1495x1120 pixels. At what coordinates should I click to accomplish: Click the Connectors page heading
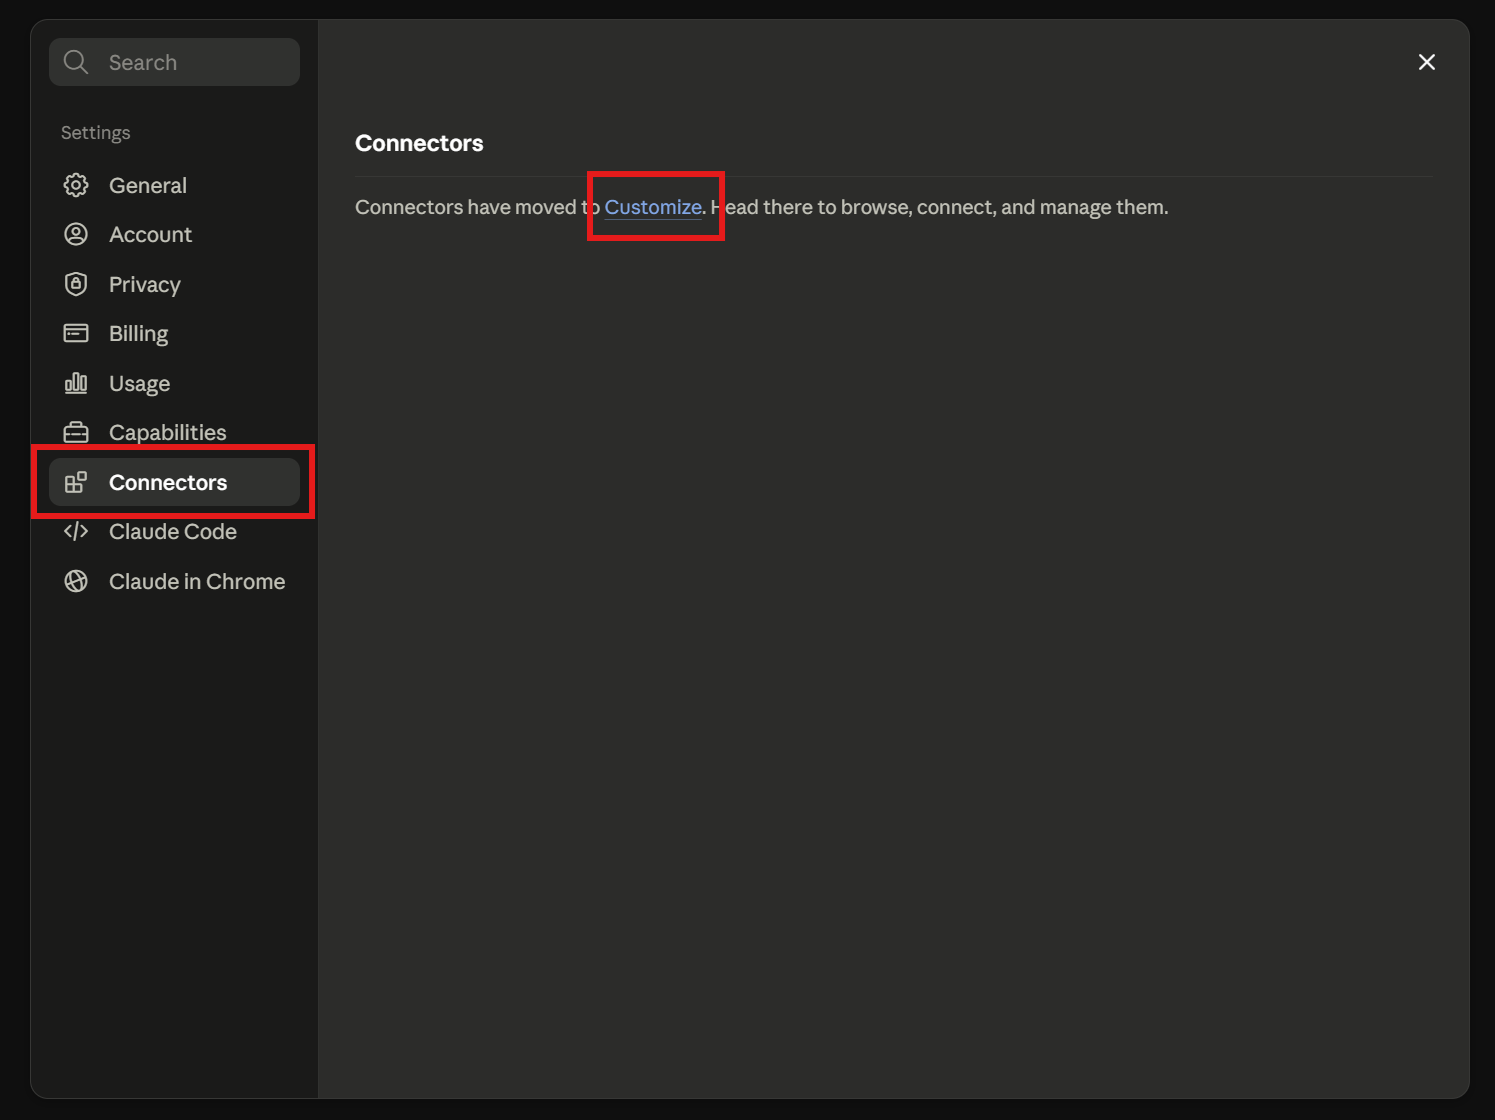point(419,143)
